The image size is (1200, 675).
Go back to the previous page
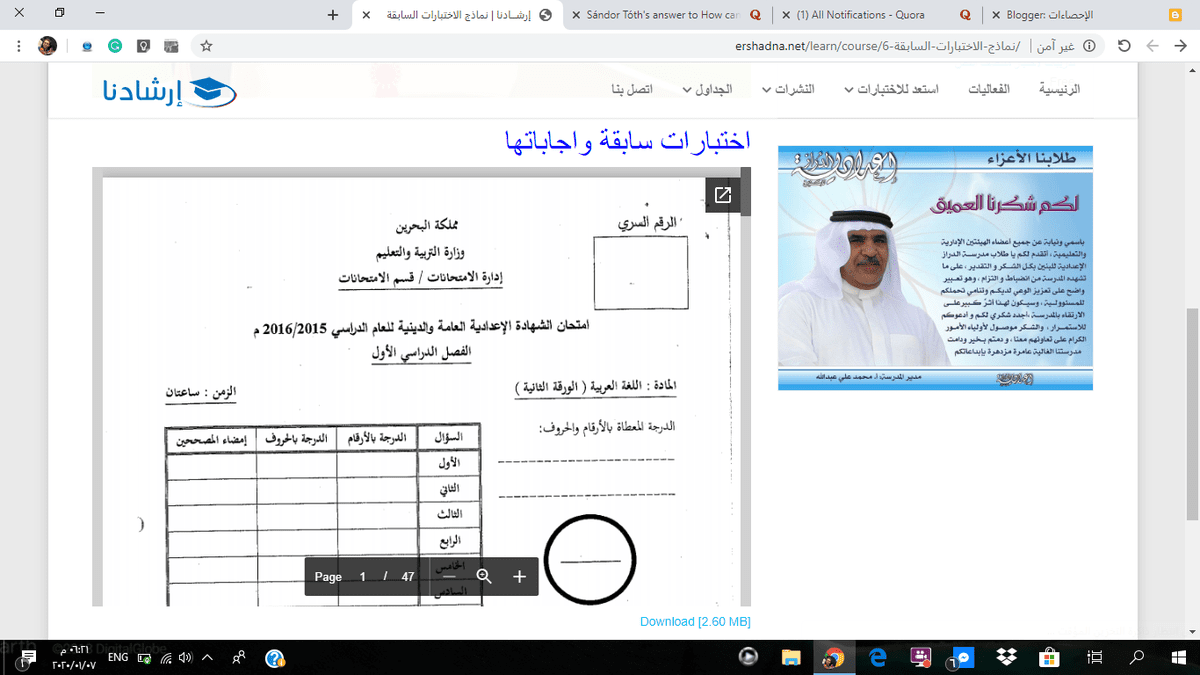pyautogui.click(x=1182, y=46)
